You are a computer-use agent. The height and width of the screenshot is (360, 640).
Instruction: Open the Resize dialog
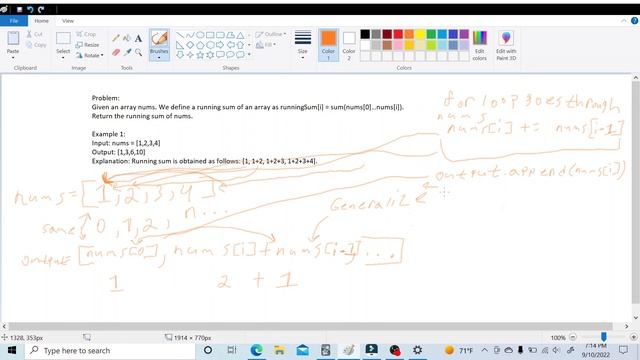87,44
